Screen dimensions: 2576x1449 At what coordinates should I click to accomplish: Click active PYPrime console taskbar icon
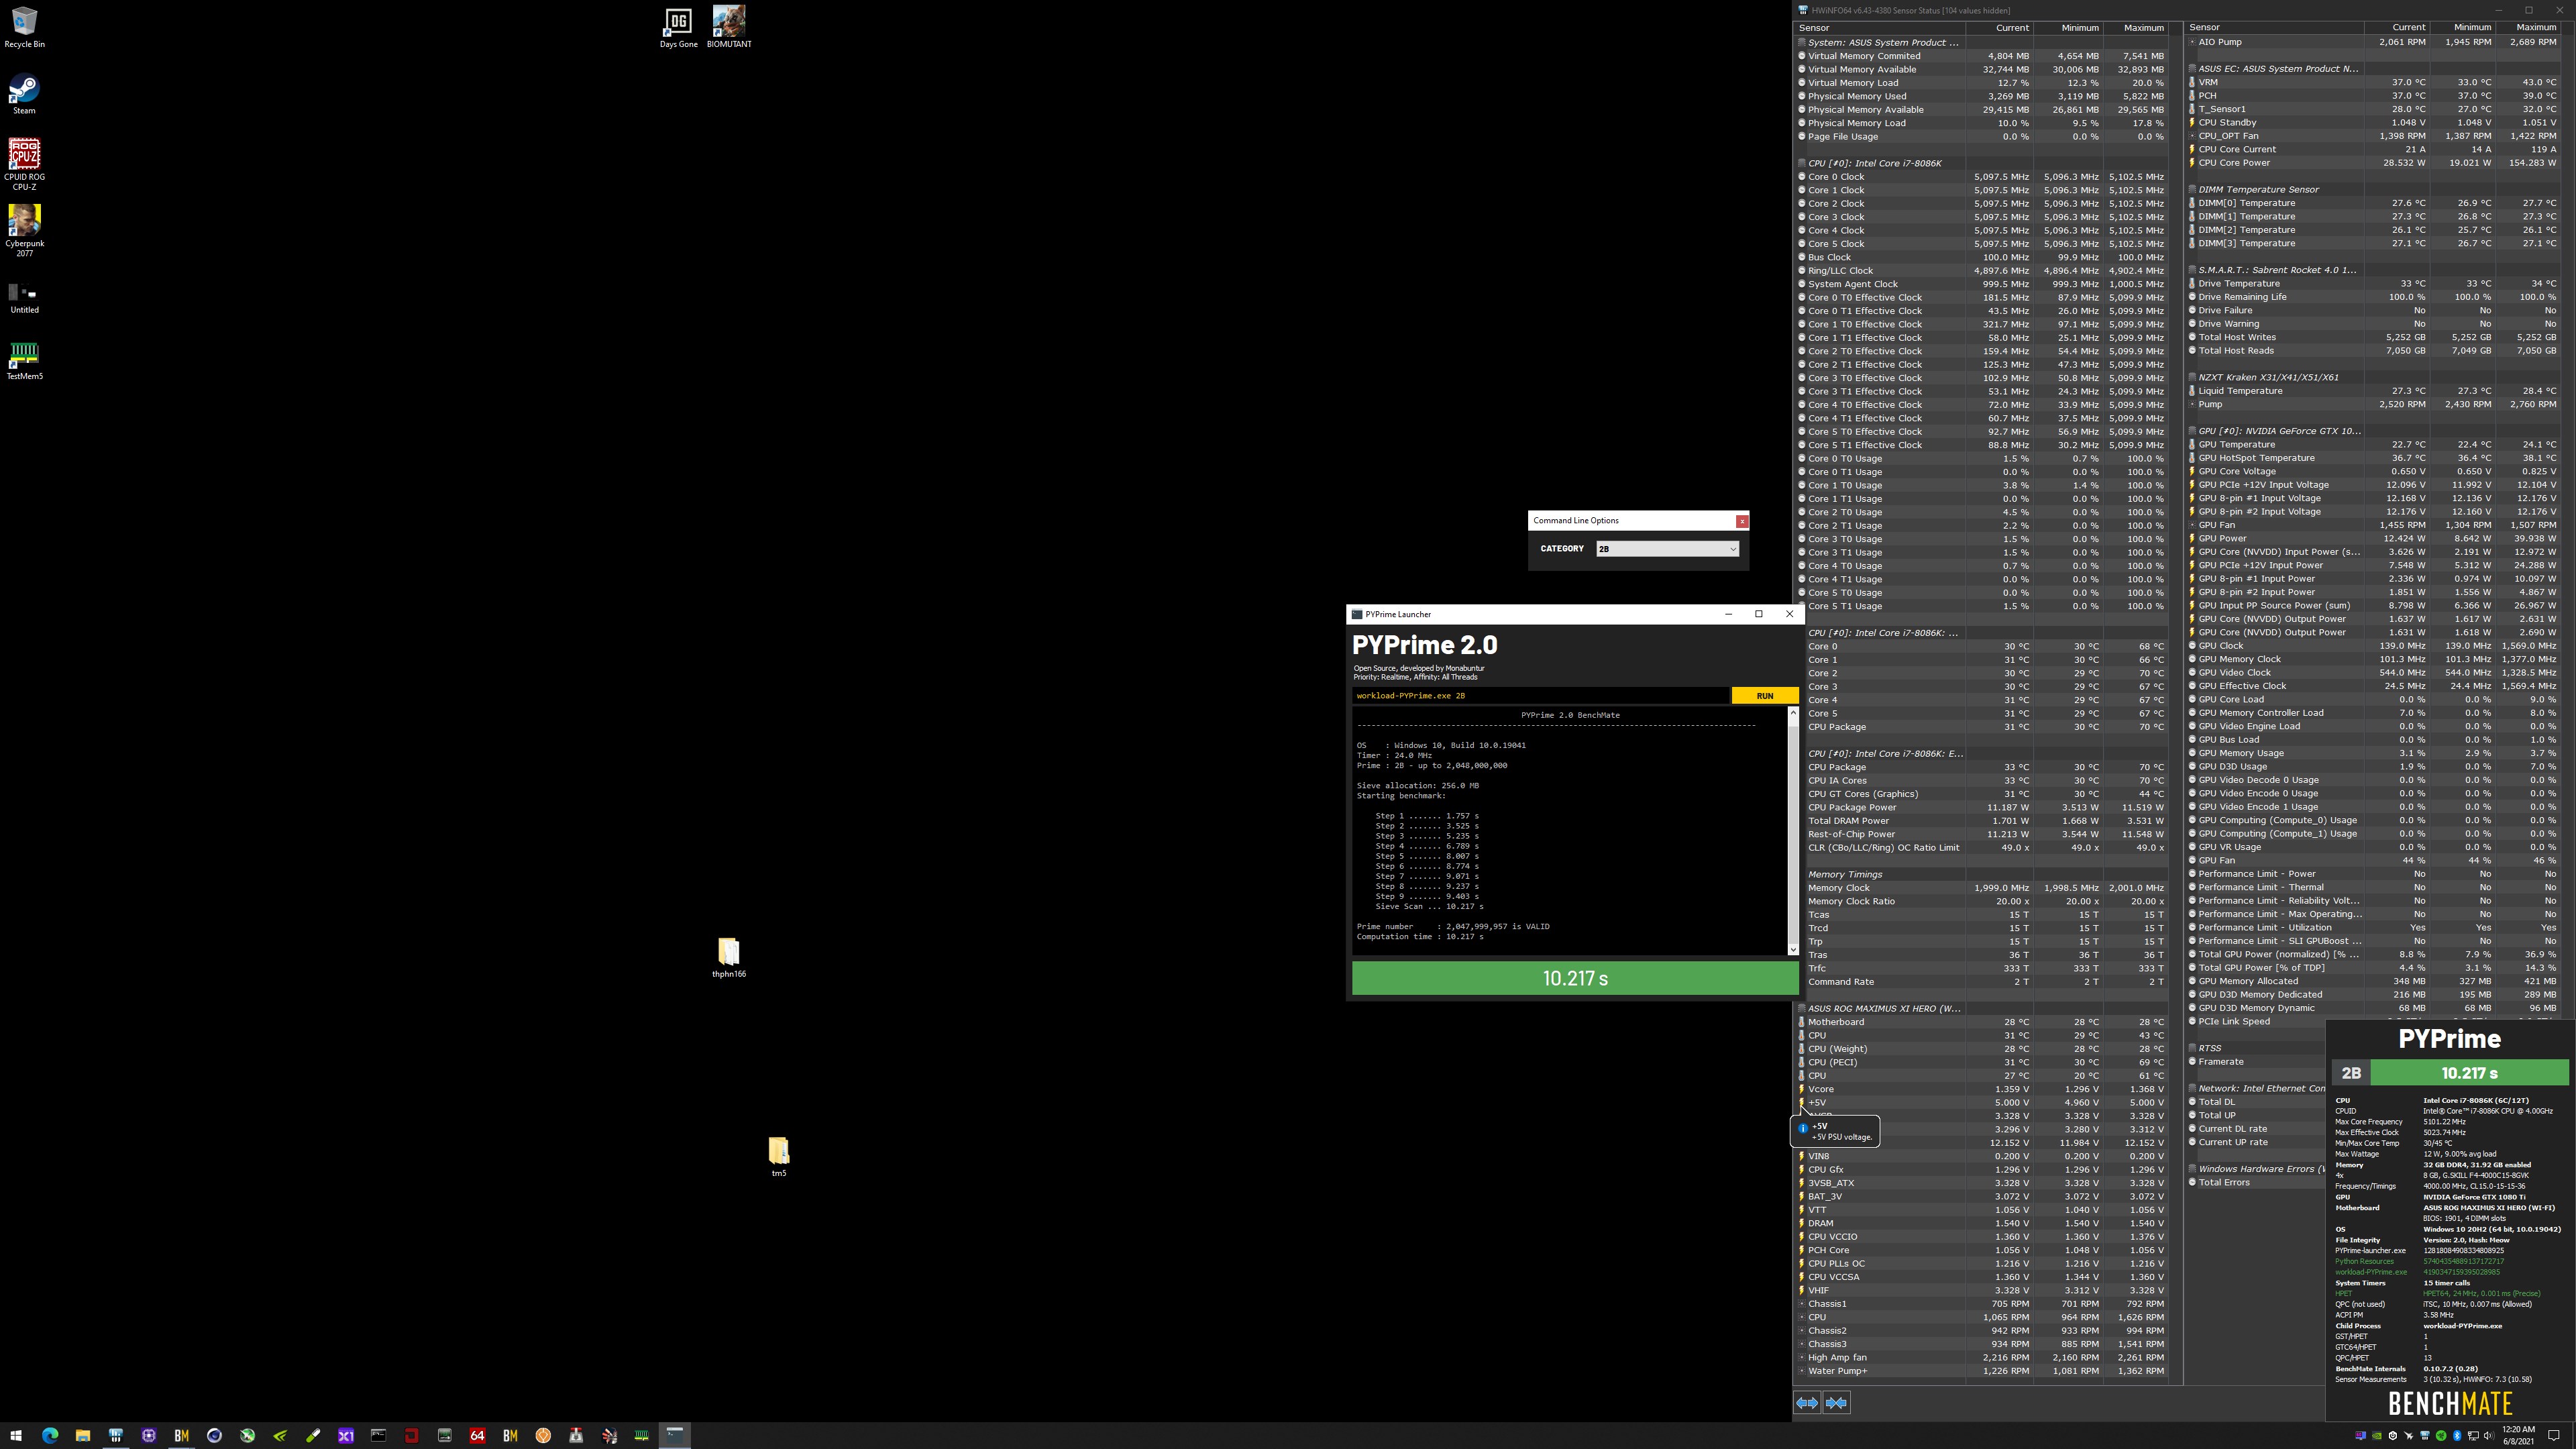click(x=674, y=1435)
